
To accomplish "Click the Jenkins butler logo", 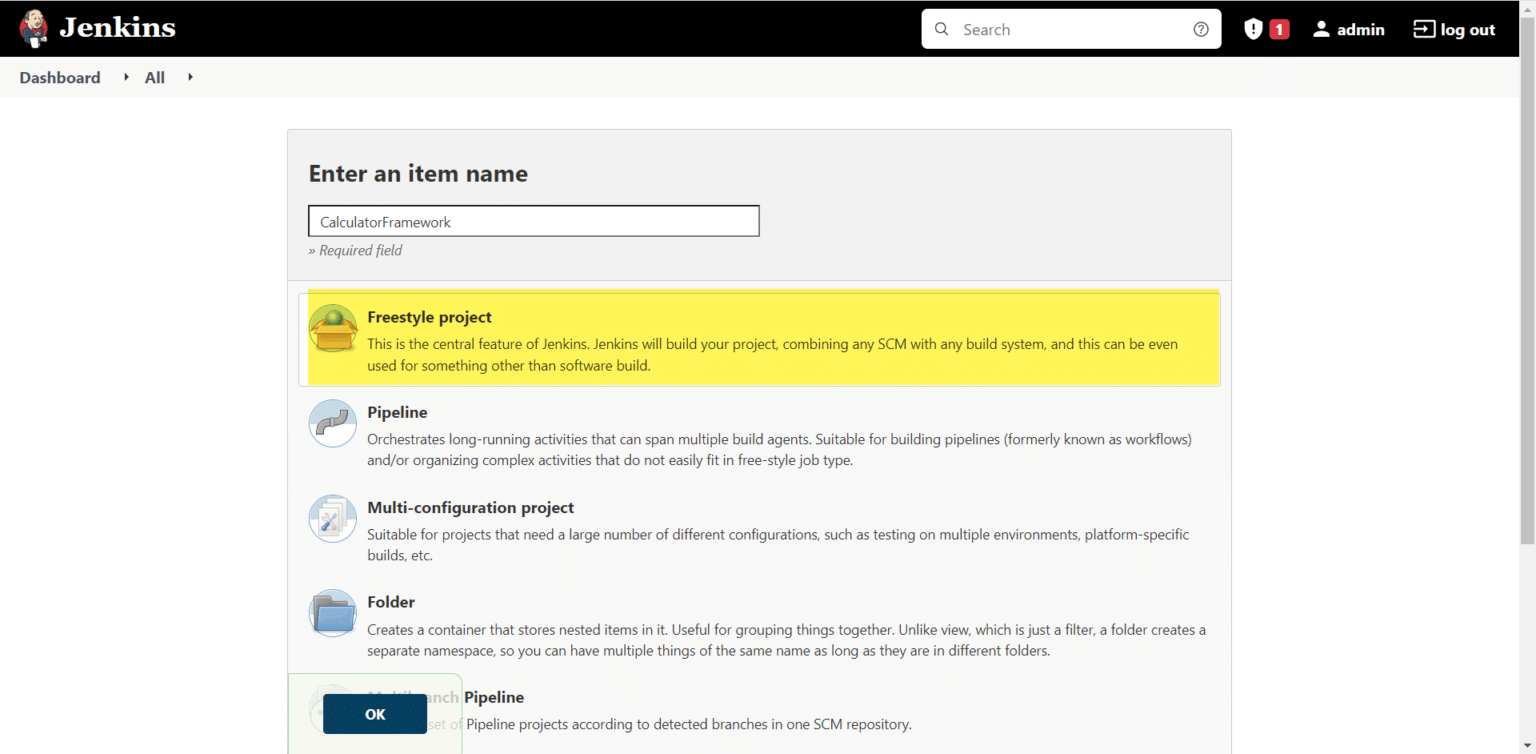I will pos(33,27).
